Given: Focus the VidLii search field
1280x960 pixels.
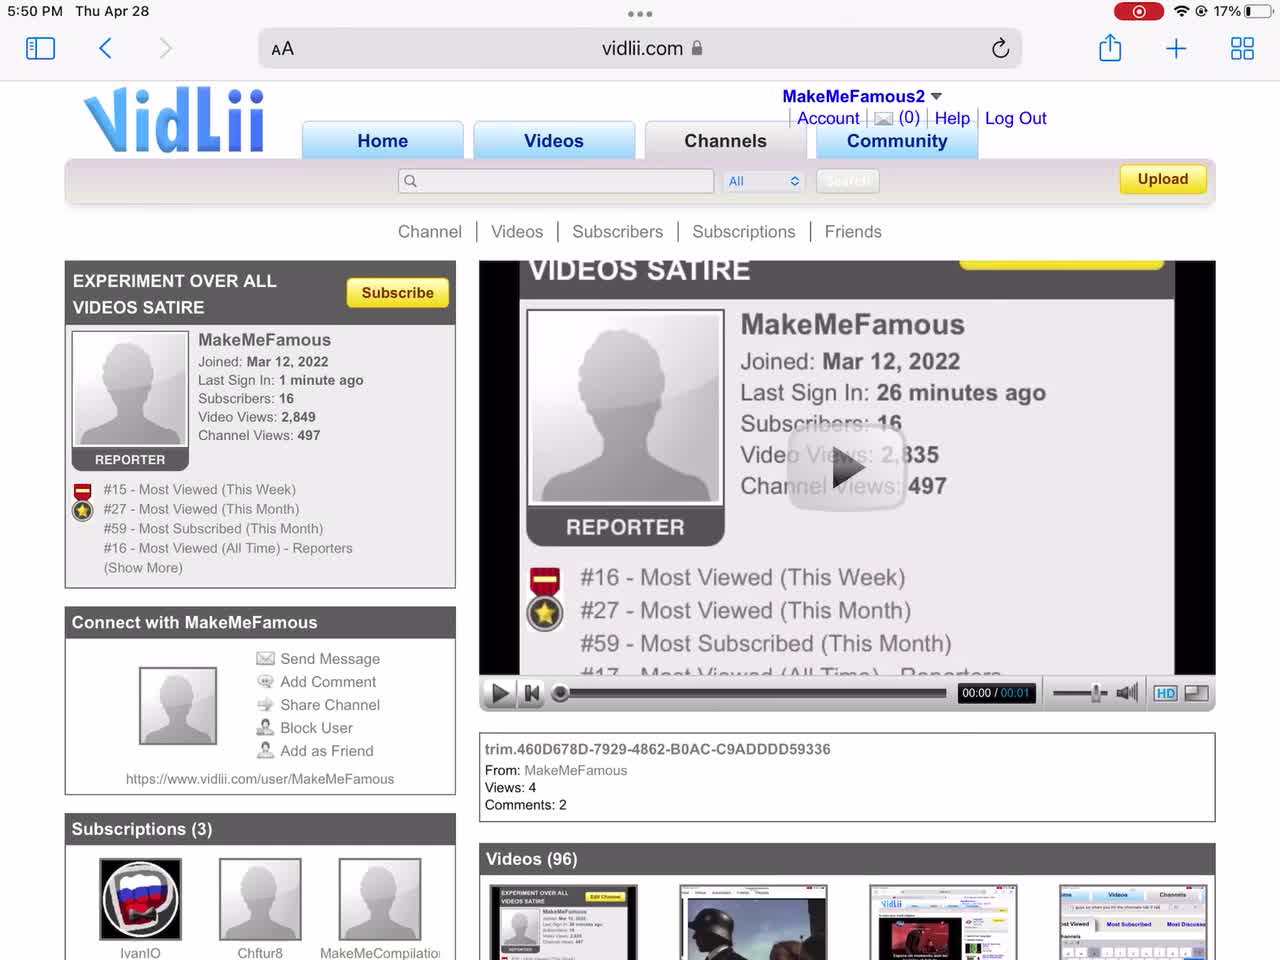Looking at the screenshot, I should point(556,181).
